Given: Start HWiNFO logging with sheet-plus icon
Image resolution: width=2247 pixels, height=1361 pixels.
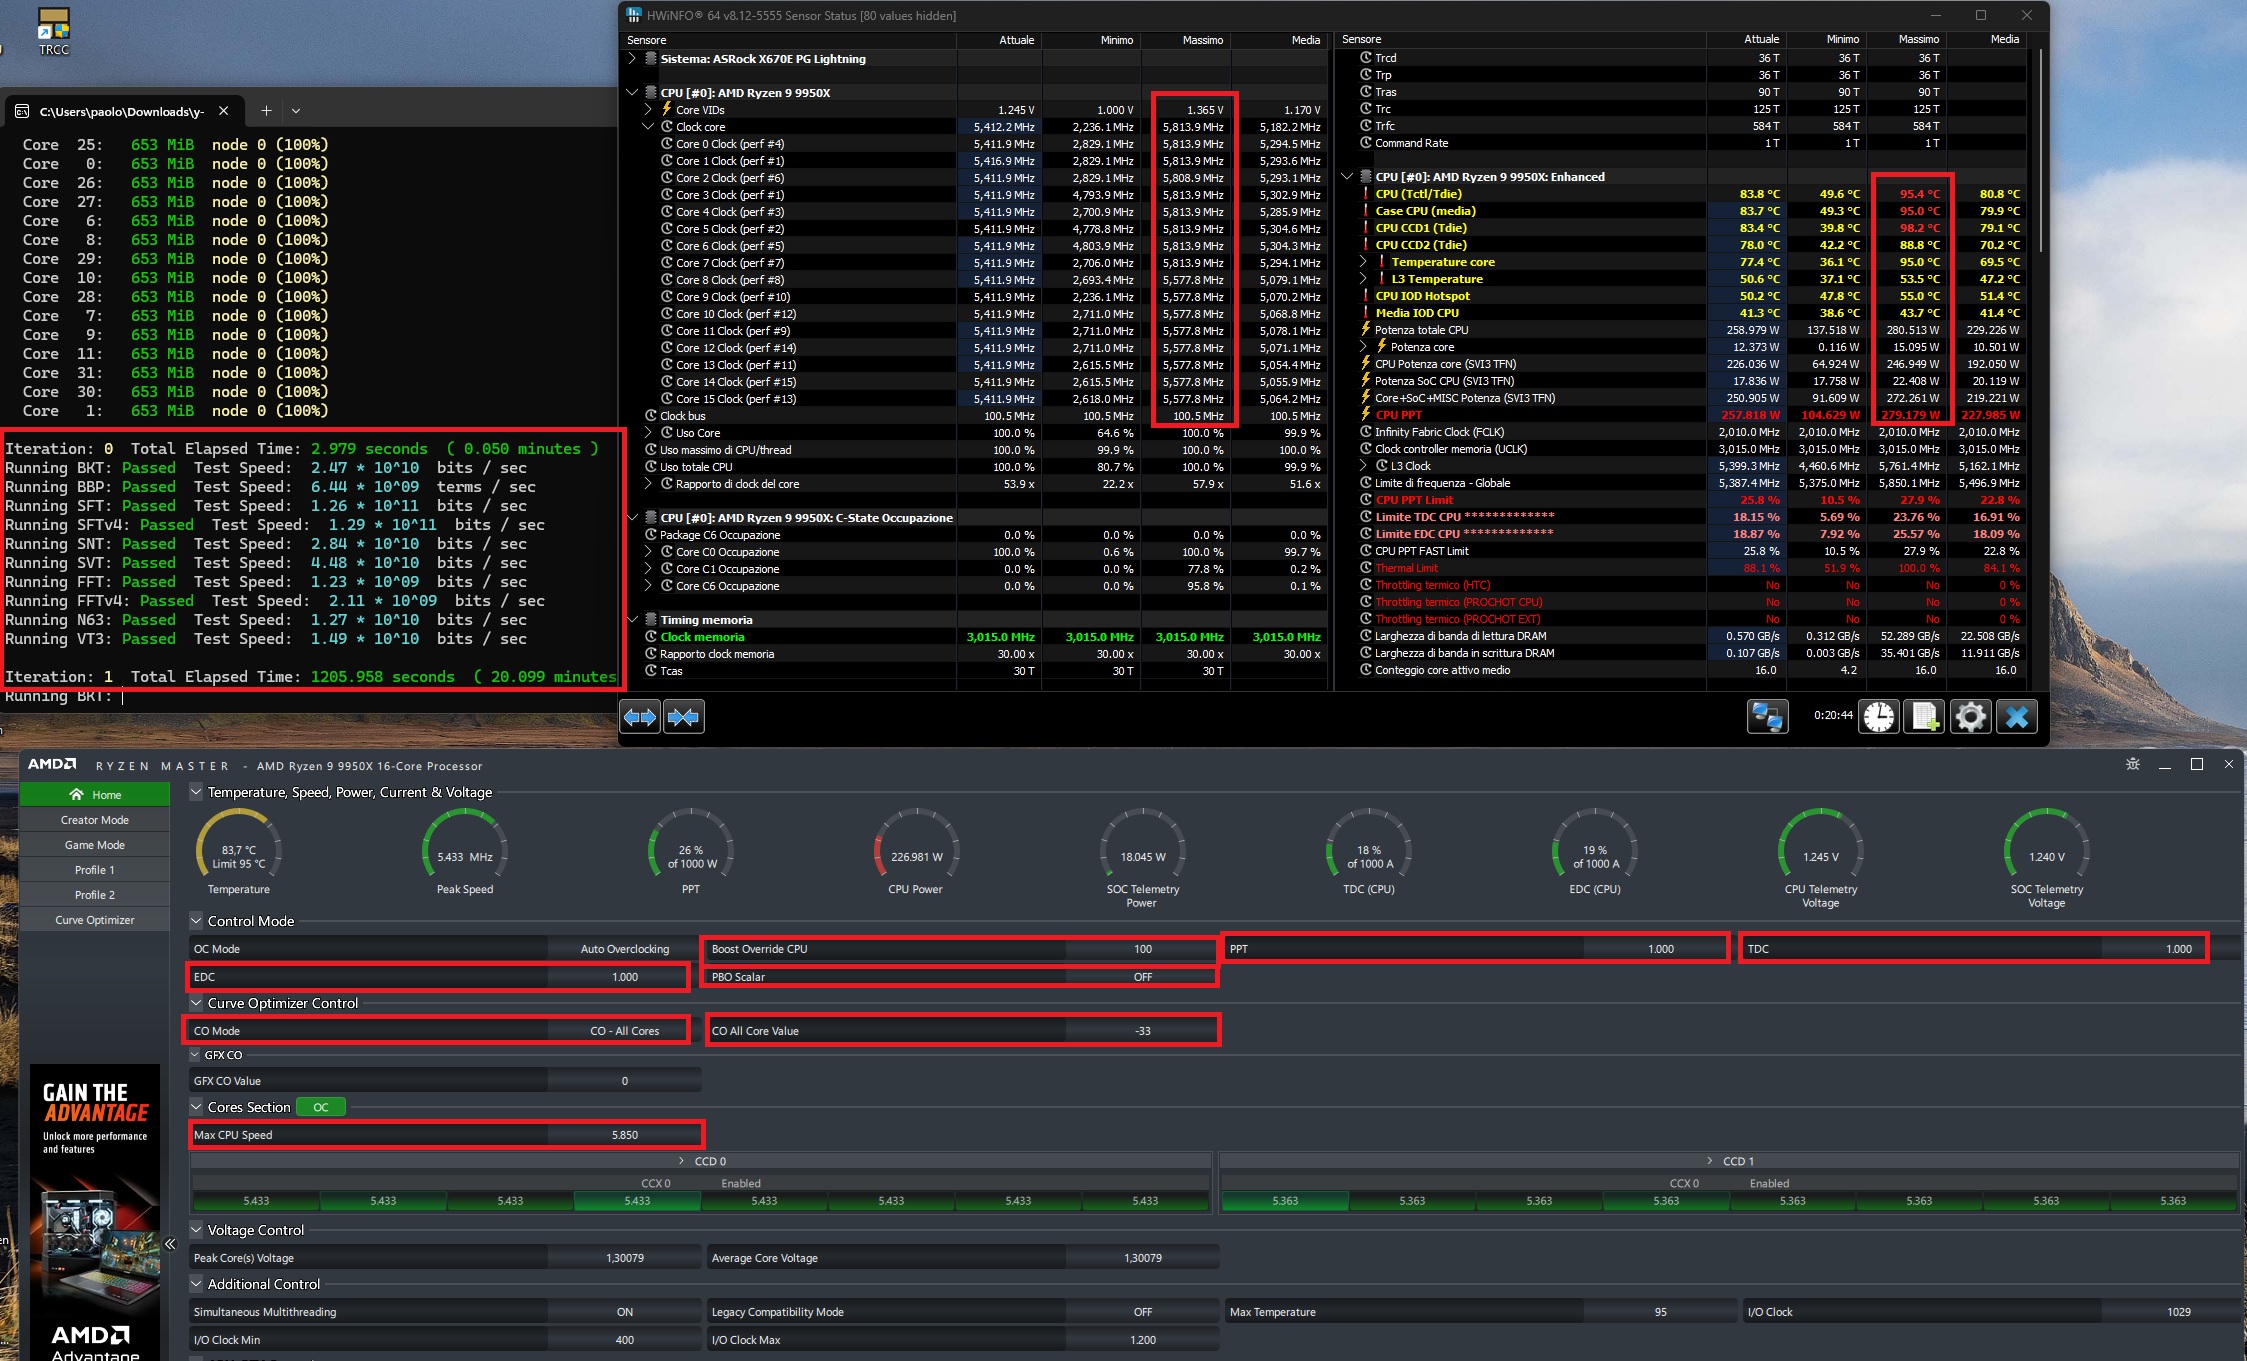Looking at the screenshot, I should pos(1925,716).
